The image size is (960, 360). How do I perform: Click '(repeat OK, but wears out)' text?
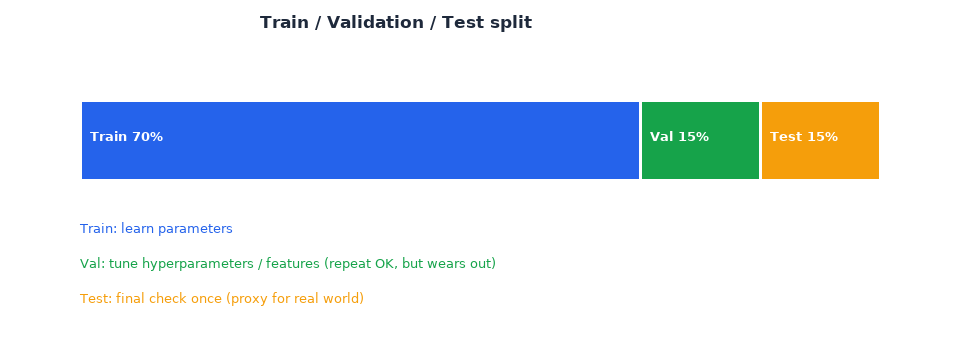click(x=410, y=264)
